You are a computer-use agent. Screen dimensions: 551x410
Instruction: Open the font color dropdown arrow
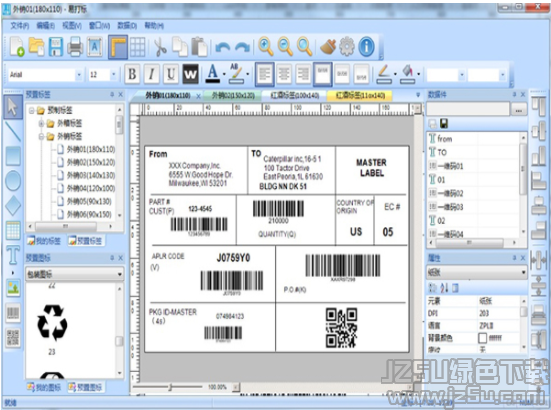click(224, 74)
